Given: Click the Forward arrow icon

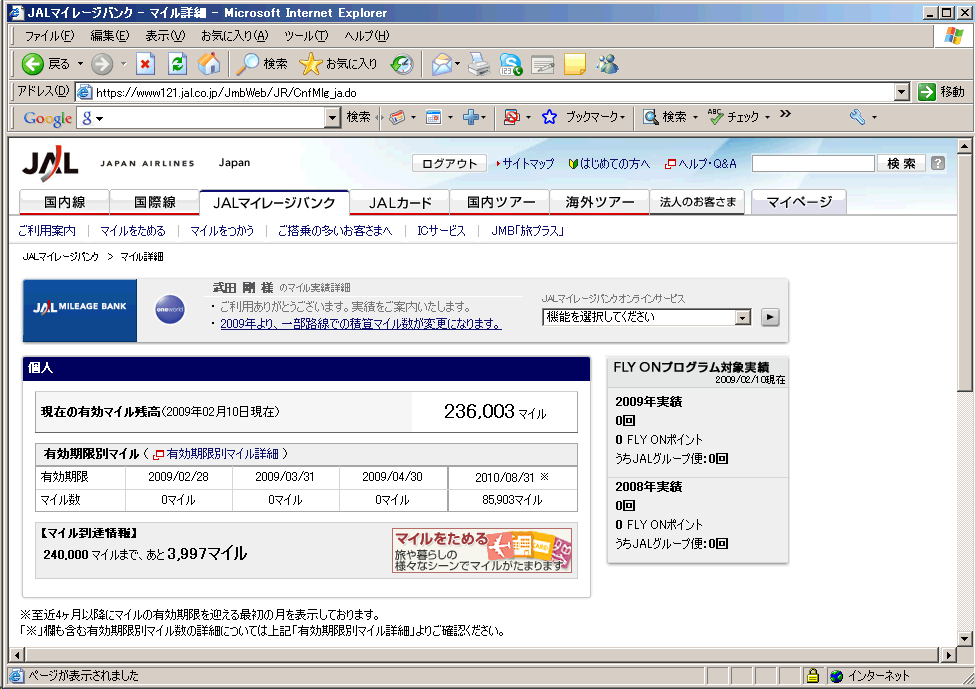Looking at the screenshot, I should coord(101,63).
